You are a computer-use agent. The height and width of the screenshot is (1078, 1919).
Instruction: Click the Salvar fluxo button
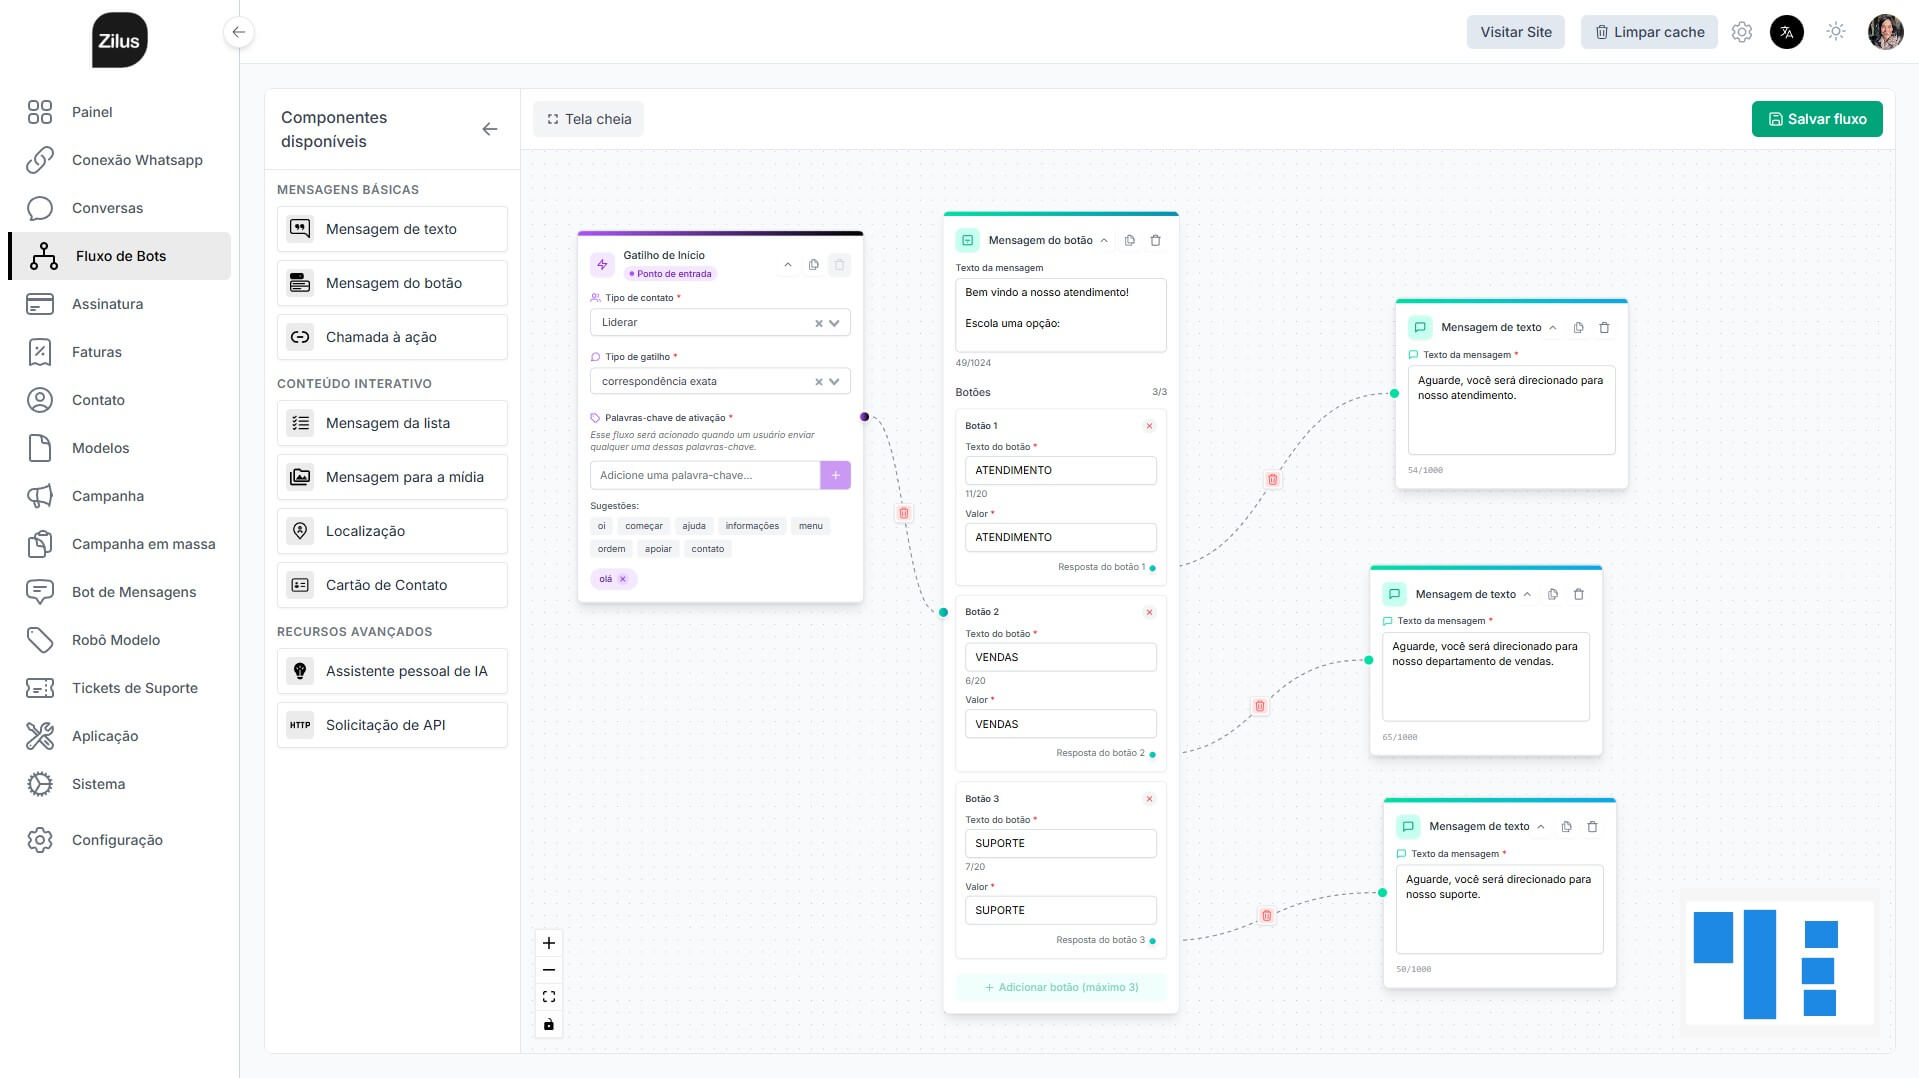(1816, 118)
